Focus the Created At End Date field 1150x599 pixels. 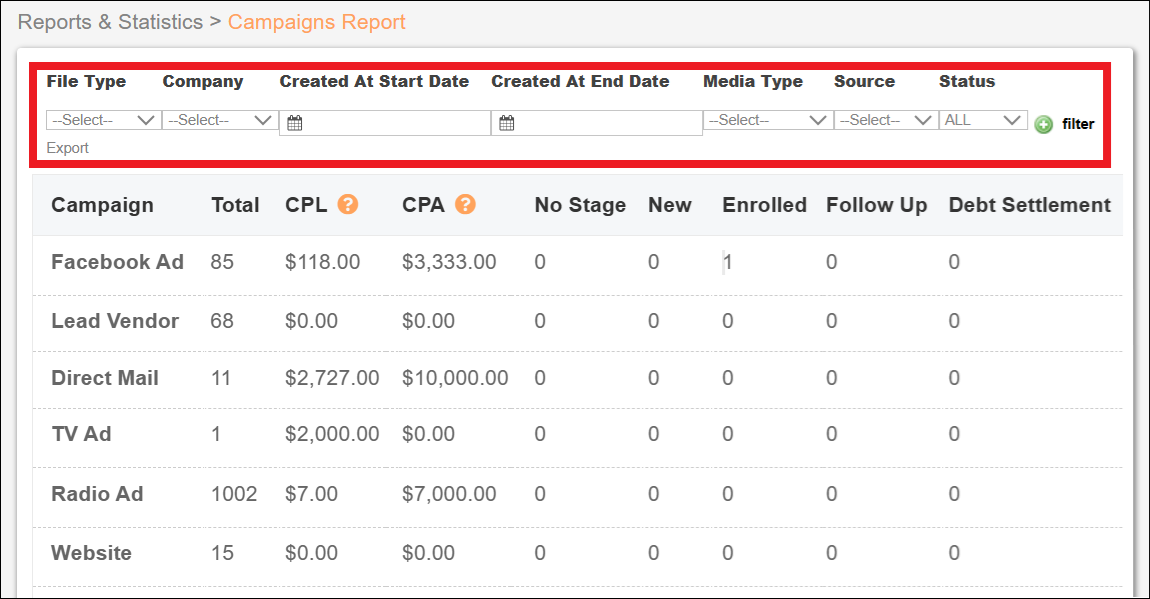[x=597, y=123]
